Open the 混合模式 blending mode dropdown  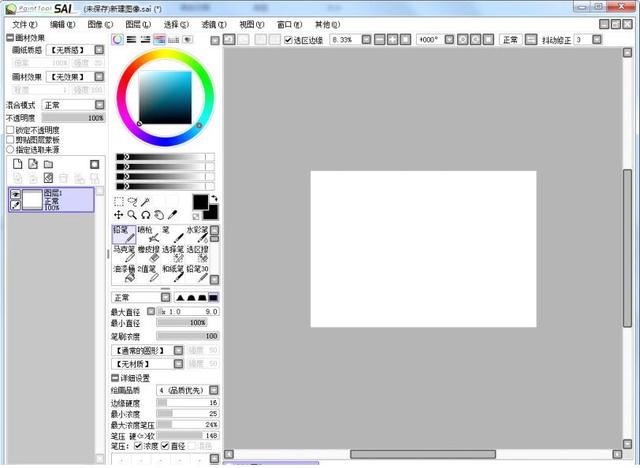tap(100, 104)
